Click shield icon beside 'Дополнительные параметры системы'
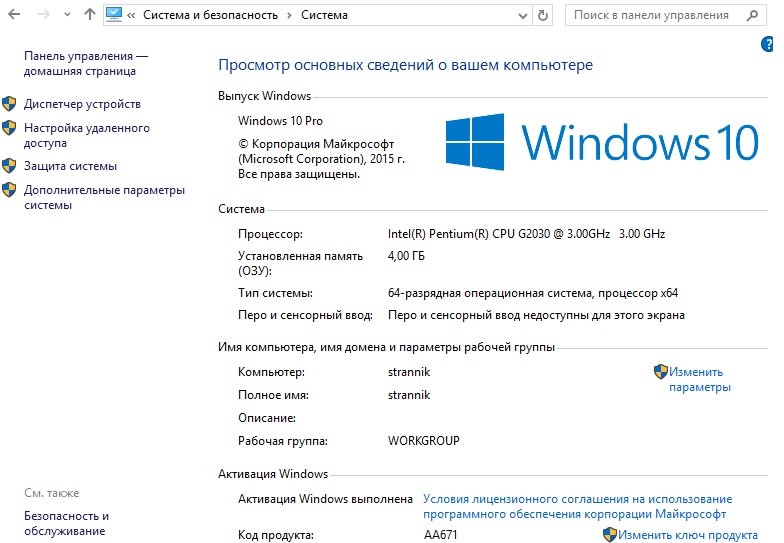The image size is (784, 543). click(9, 190)
